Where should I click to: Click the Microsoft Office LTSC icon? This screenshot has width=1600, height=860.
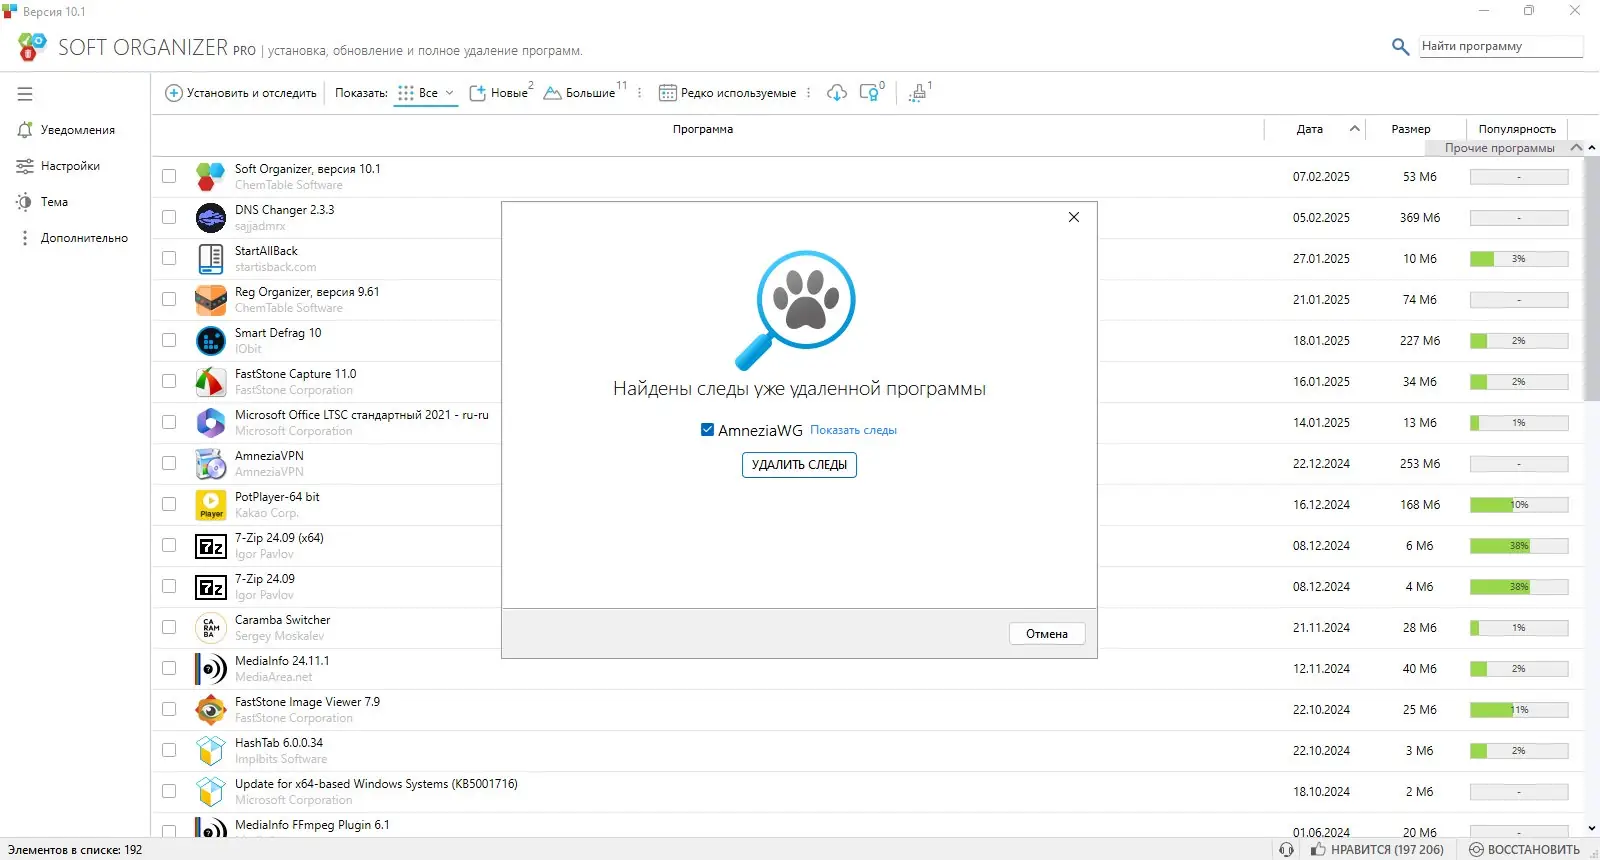click(210, 423)
